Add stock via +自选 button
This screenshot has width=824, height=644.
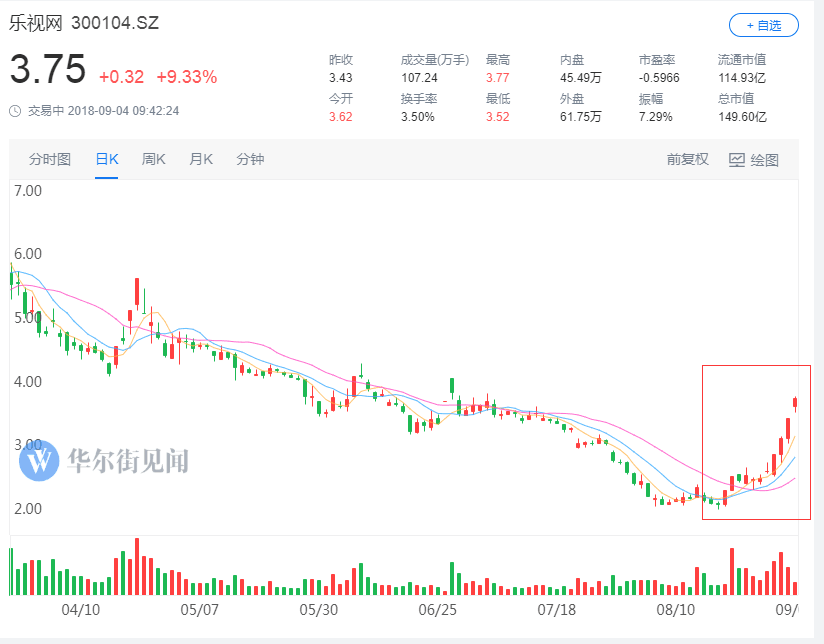pyautogui.click(x=764, y=26)
